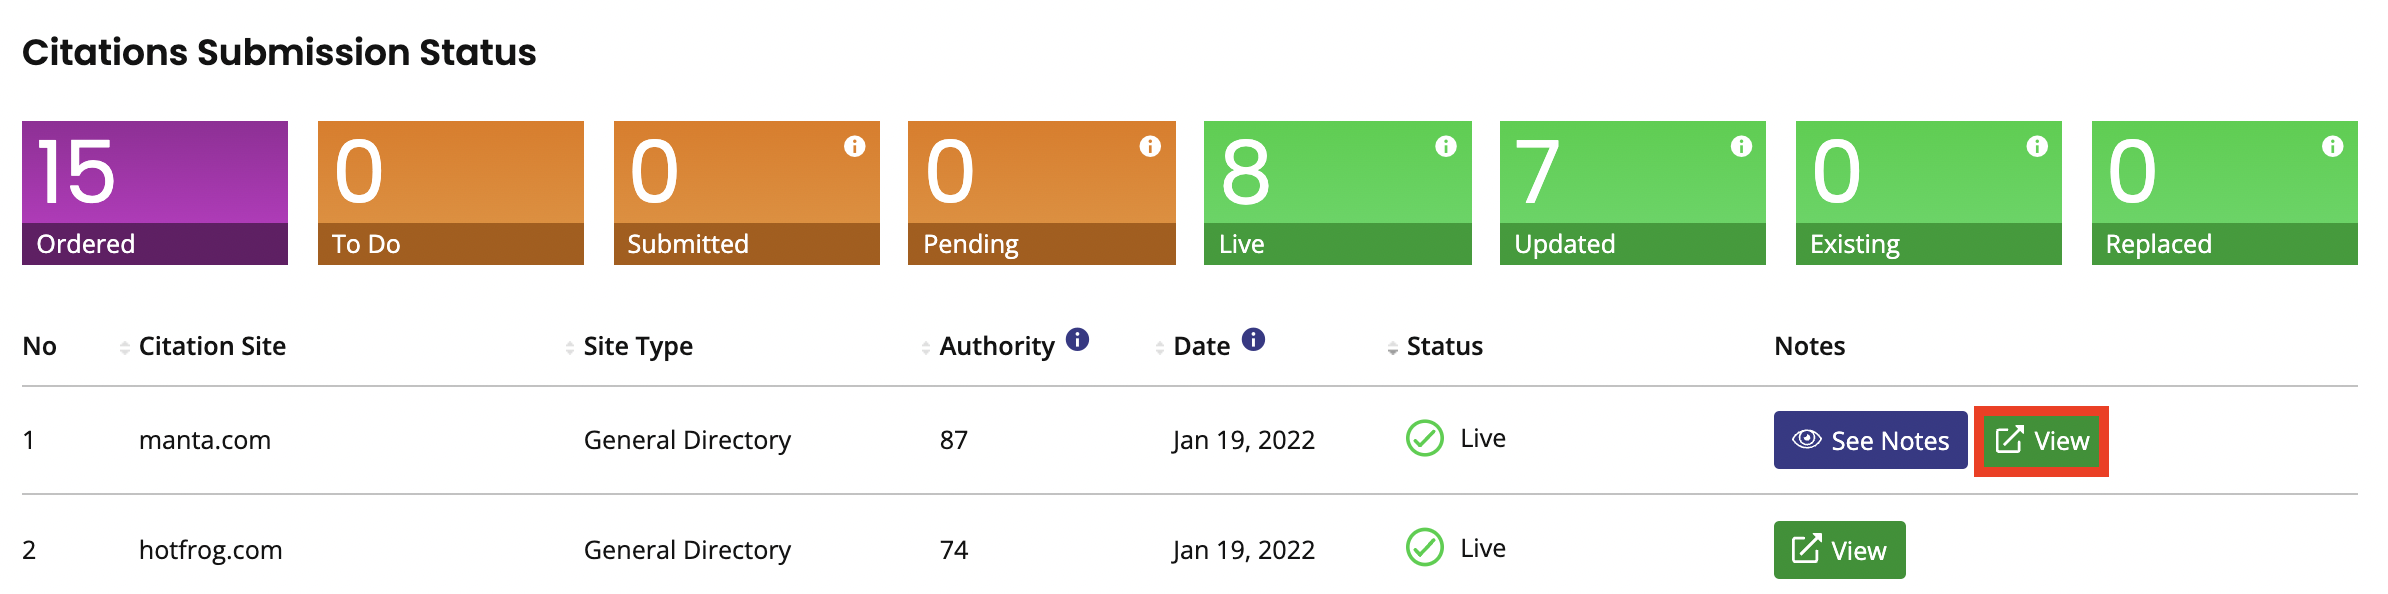This screenshot has width=2388, height=594.
Task: Click info icon beside Authority header
Action: [1077, 340]
